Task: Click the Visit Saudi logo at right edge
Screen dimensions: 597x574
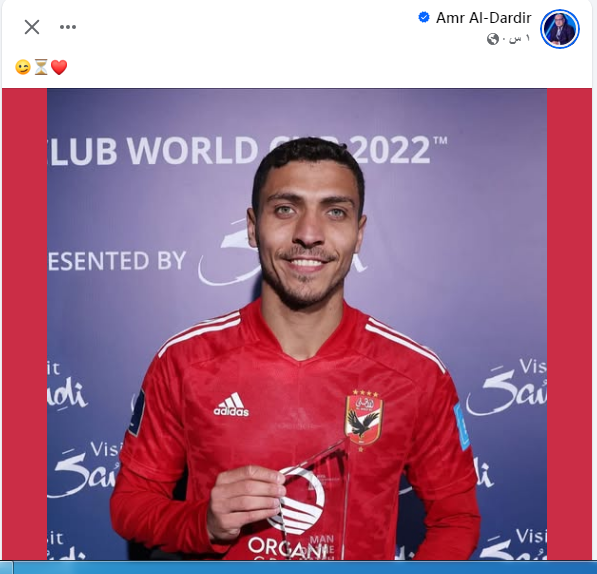Action: [508, 388]
